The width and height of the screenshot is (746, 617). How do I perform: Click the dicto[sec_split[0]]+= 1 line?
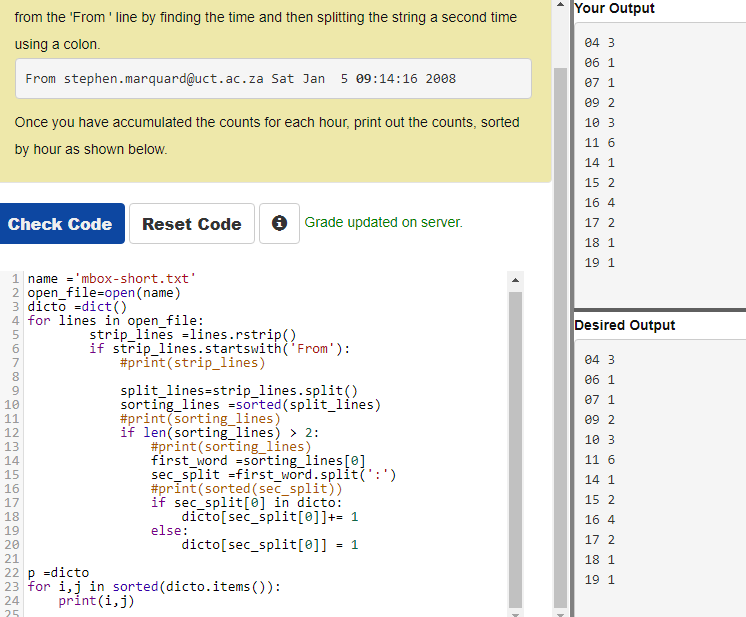pyautogui.click(x=270, y=517)
